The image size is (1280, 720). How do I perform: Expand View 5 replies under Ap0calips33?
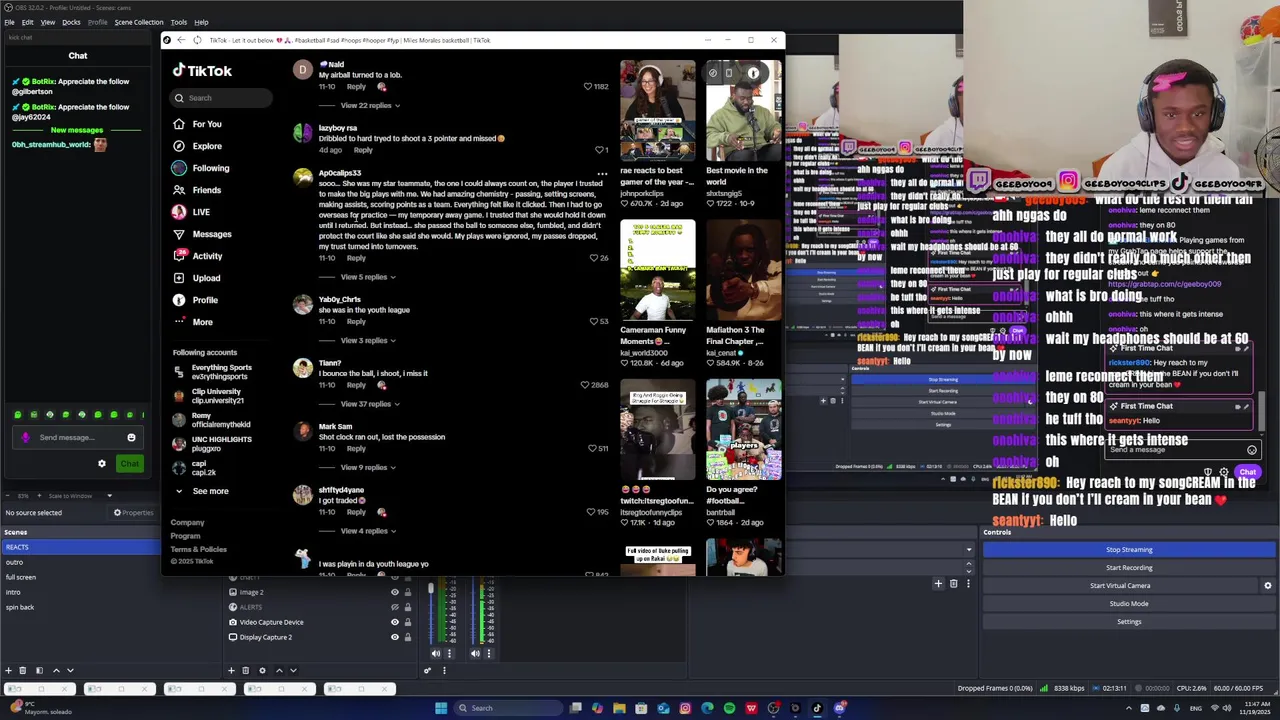pos(368,277)
